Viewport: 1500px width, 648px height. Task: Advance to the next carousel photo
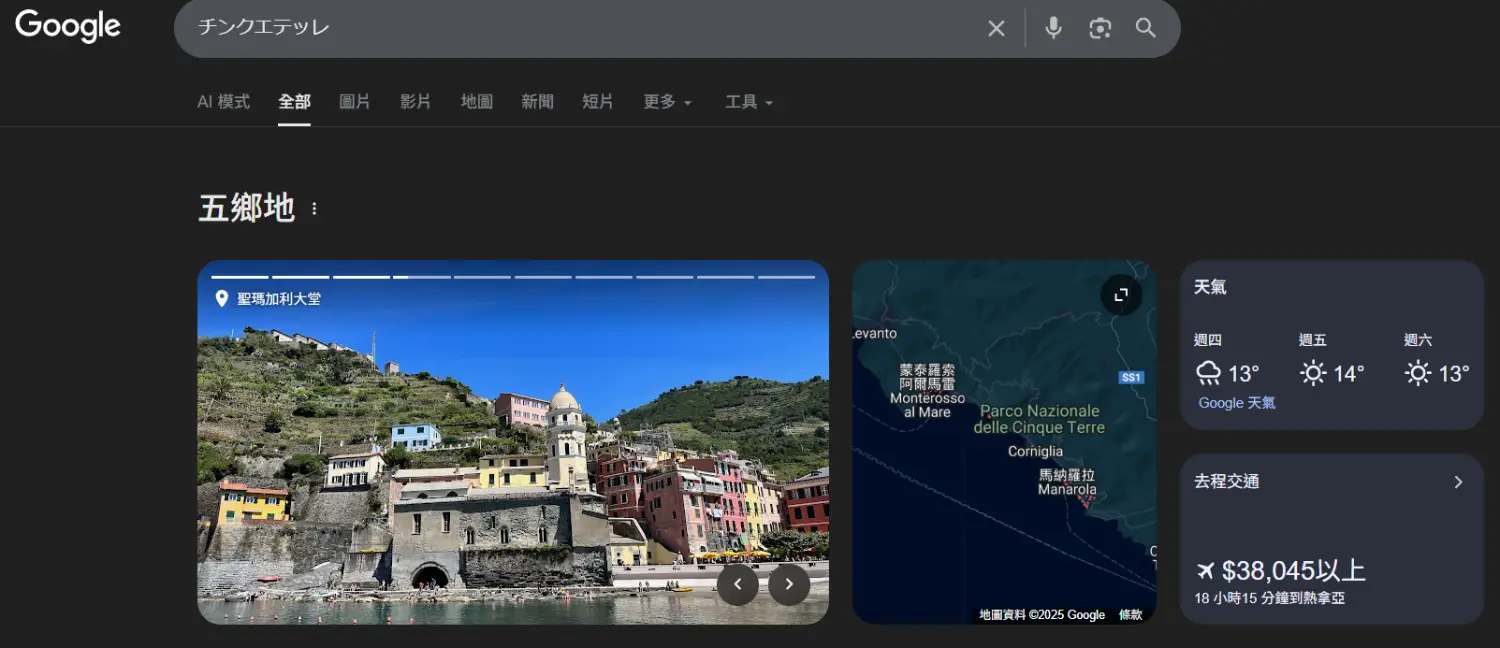coord(789,585)
